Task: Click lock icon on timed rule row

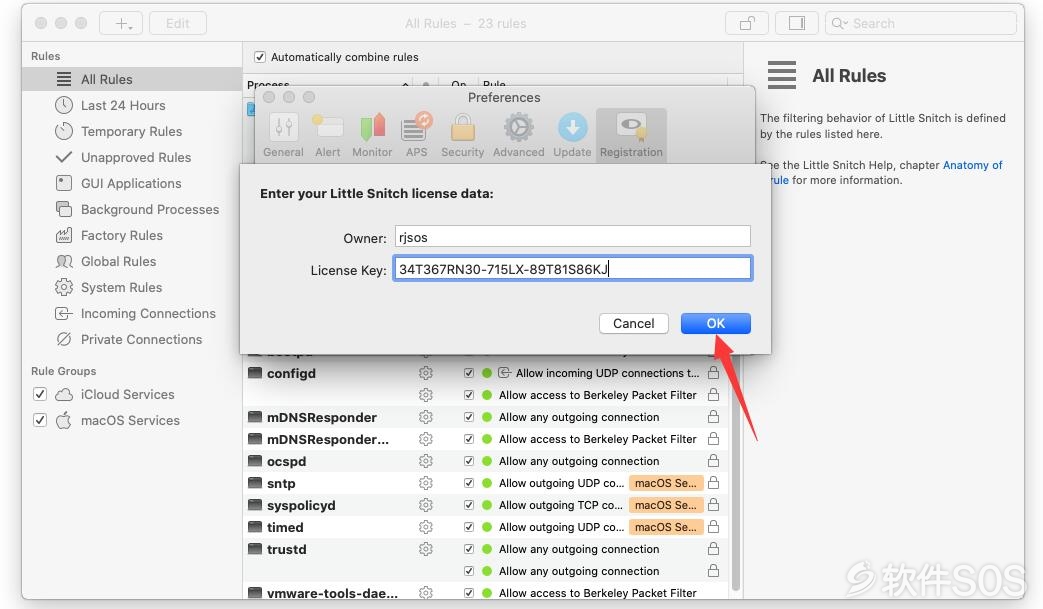Action: pyautogui.click(x=713, y=526)
